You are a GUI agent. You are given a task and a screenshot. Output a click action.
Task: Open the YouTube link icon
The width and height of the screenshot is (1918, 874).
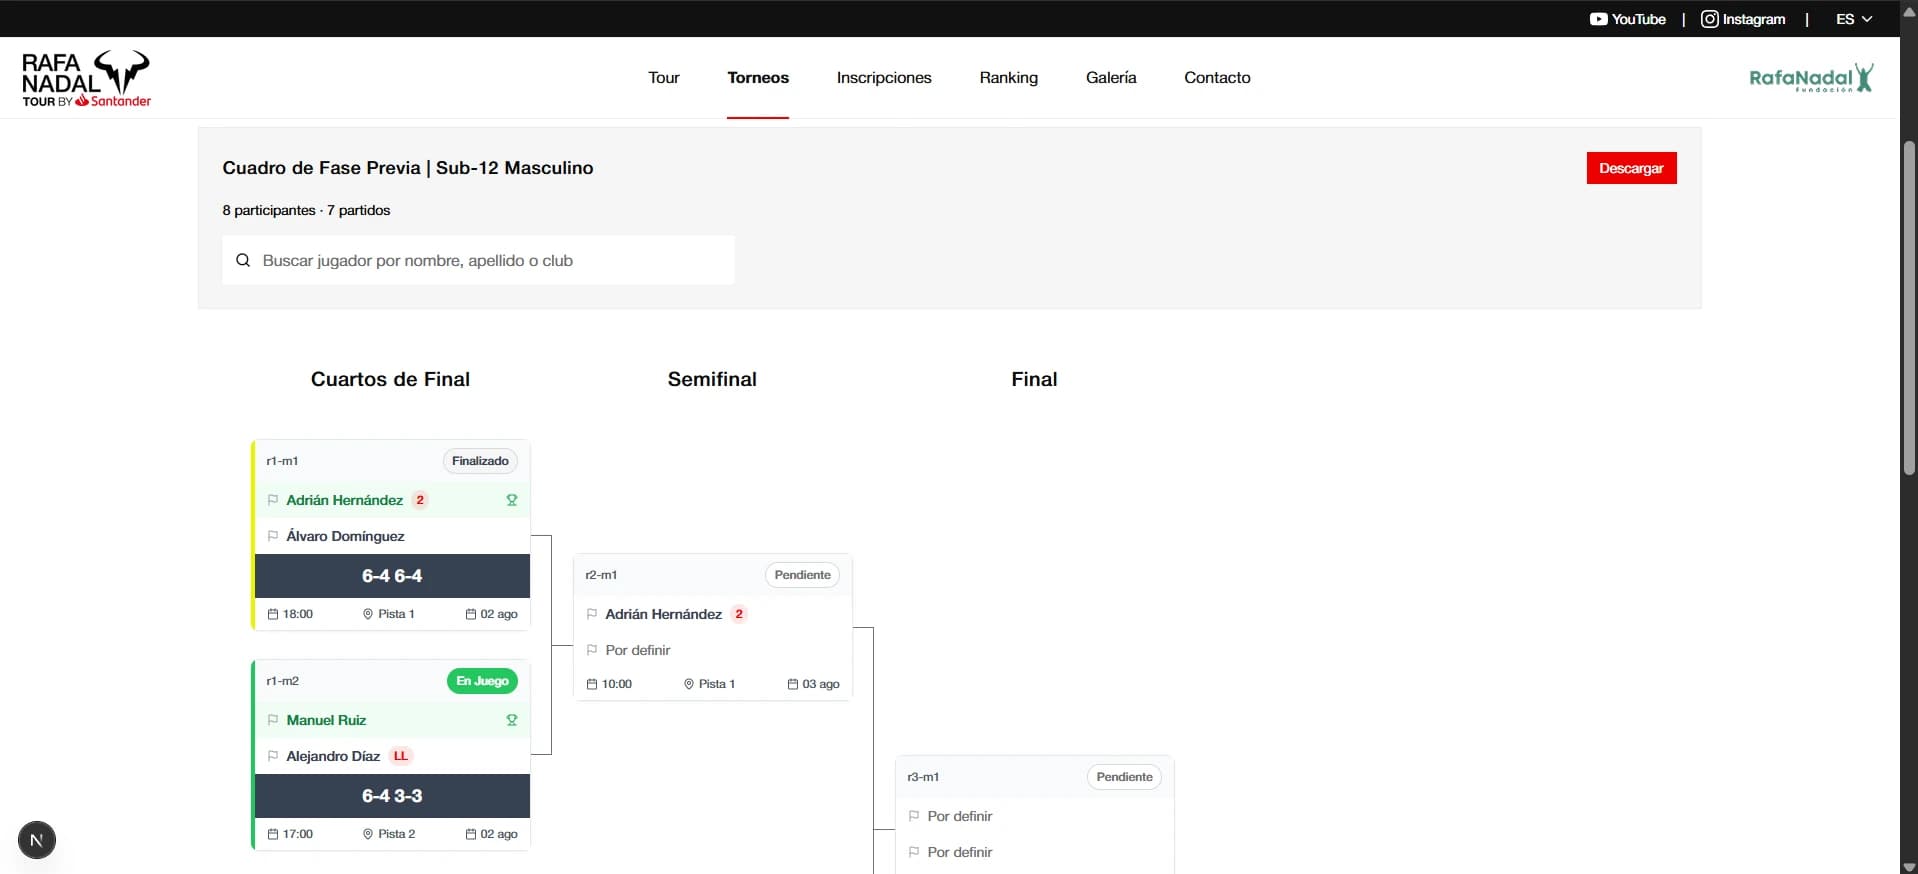click(x=1598, y=19)
